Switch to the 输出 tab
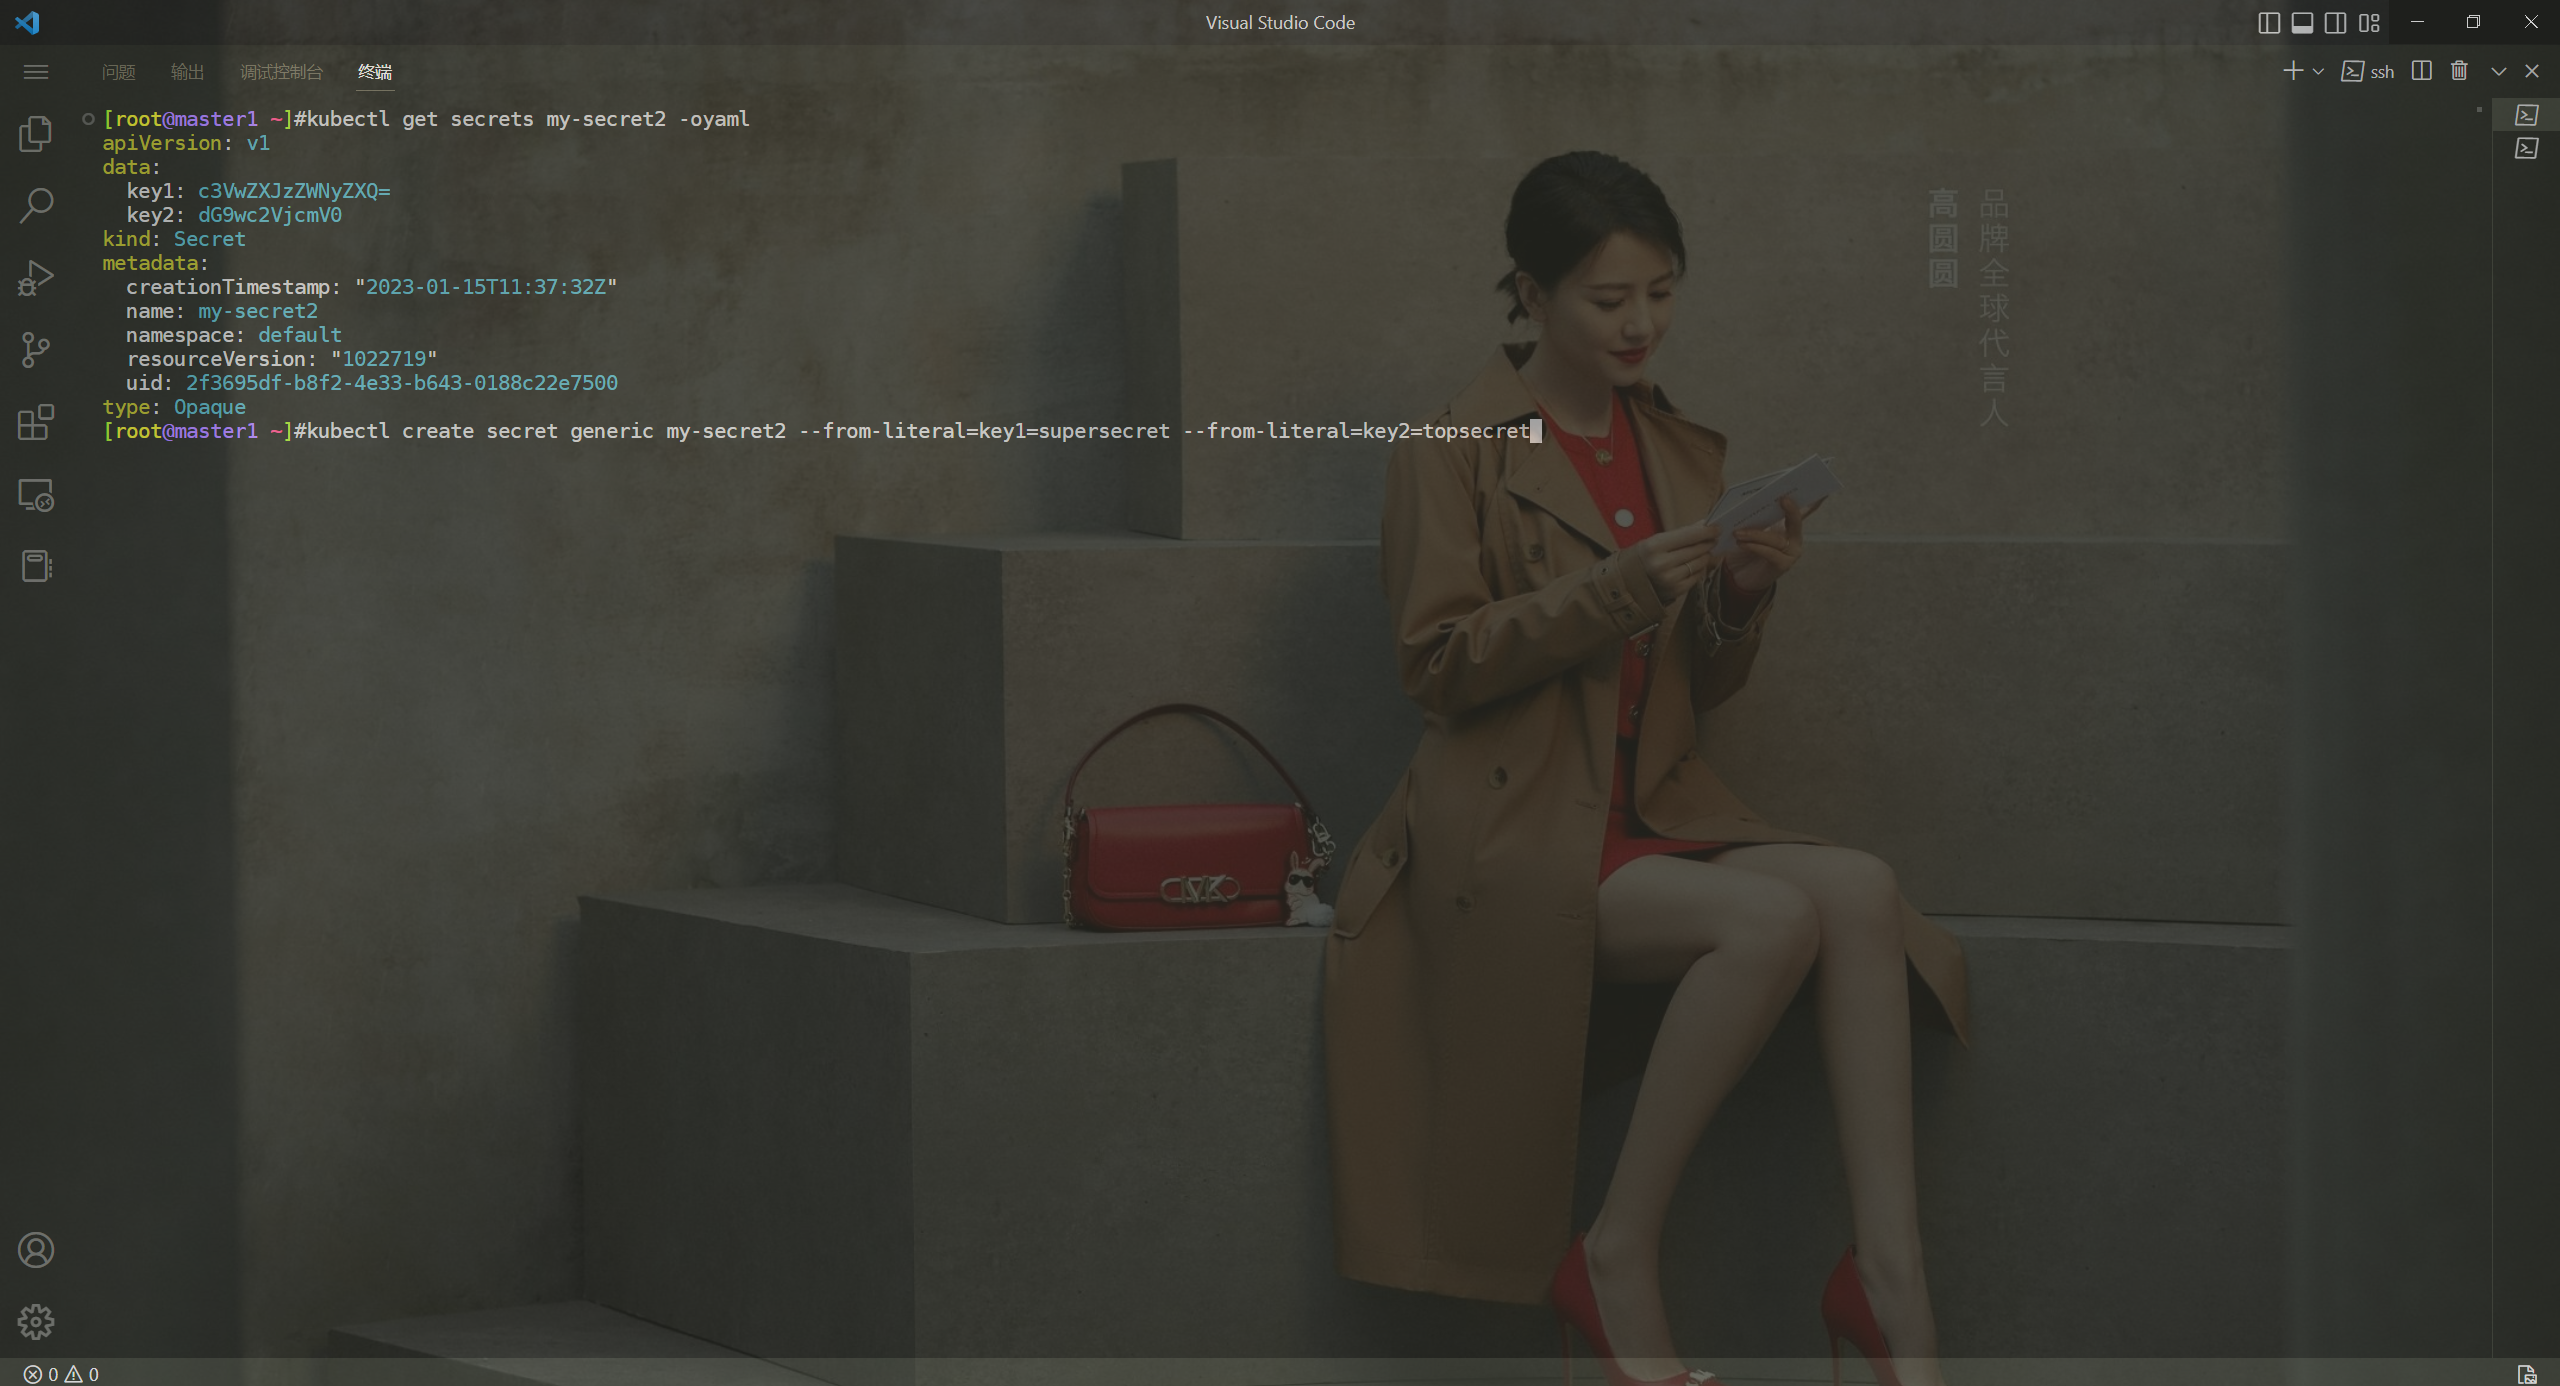The image size is (2560, 1386). click(188, 72)
